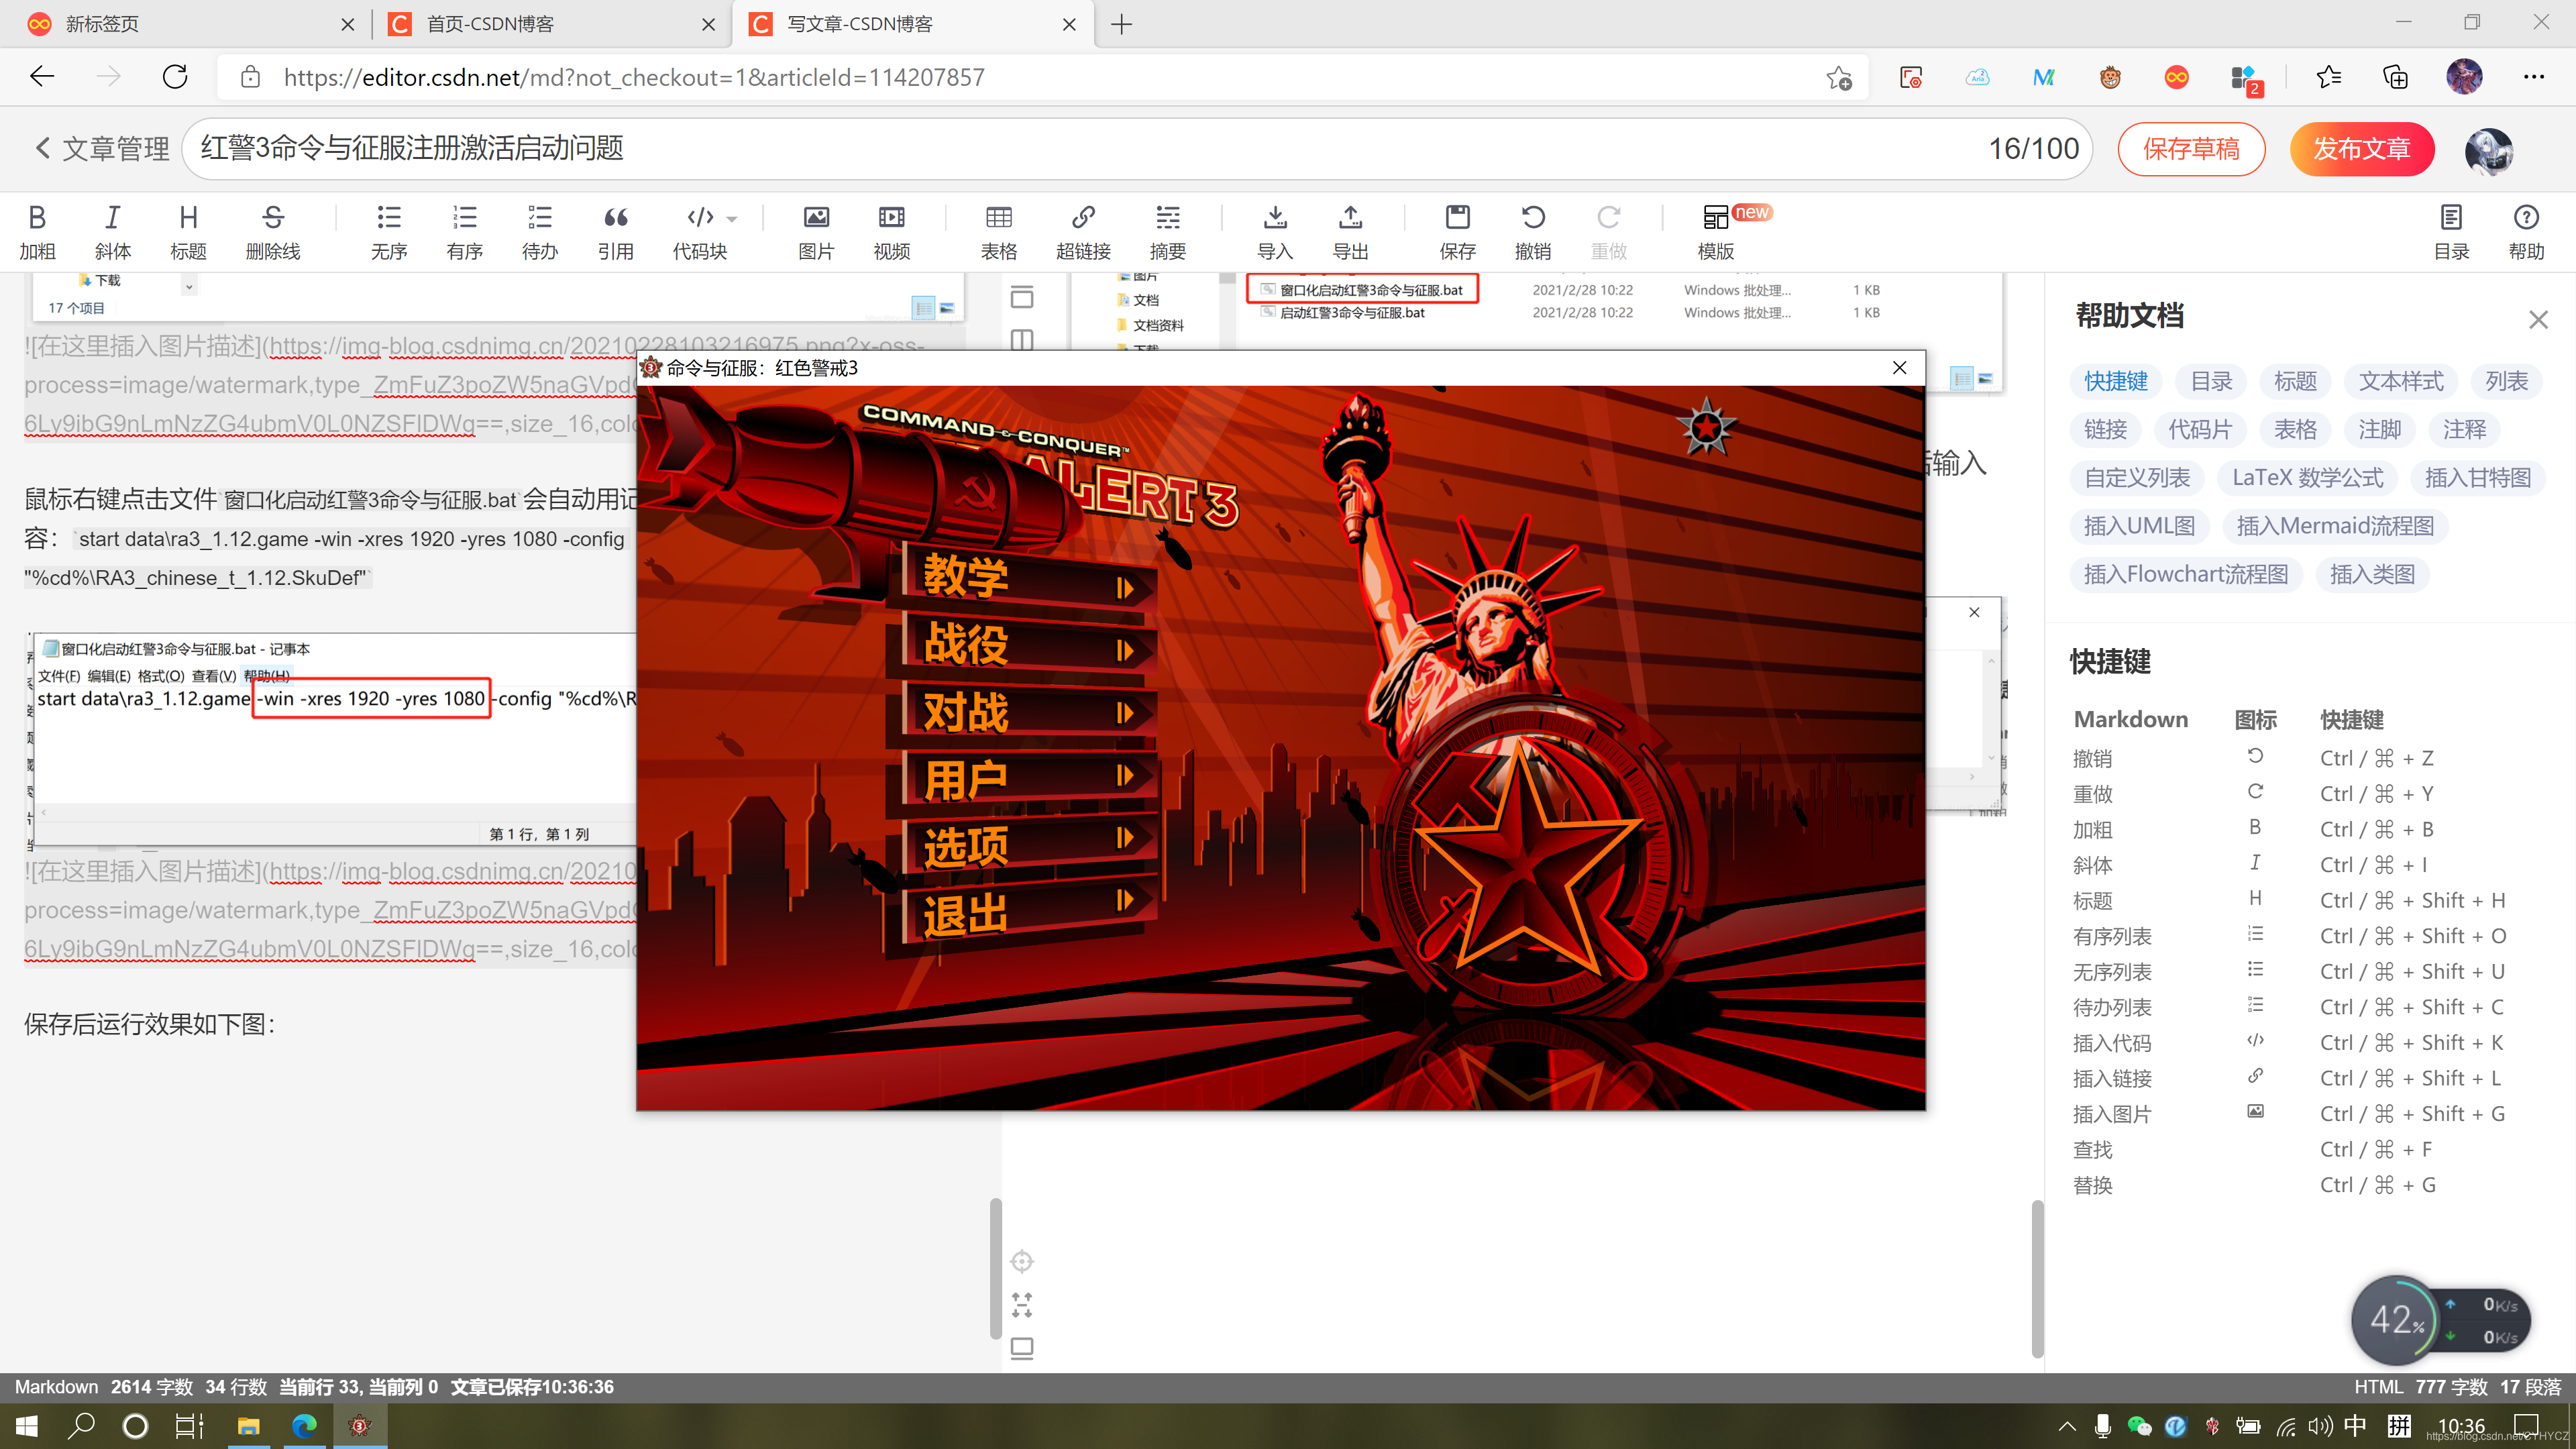The image size is (2576, 1449).
Task: Open Microsoft Edge from the taskbar
Action: click(304, 1425)
